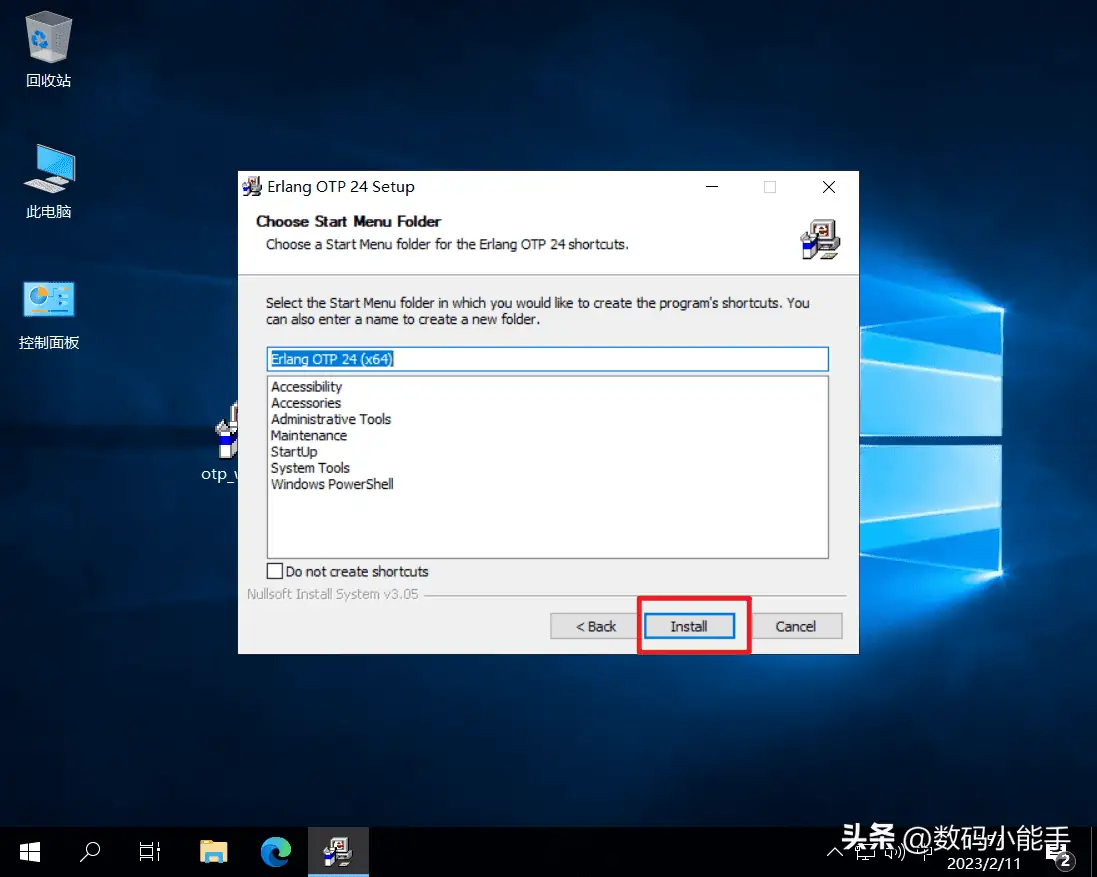The height and width of the screenshot is (877, 1097).
Task: Select the This PC desktop icon
Action: [x=48, y=182]
